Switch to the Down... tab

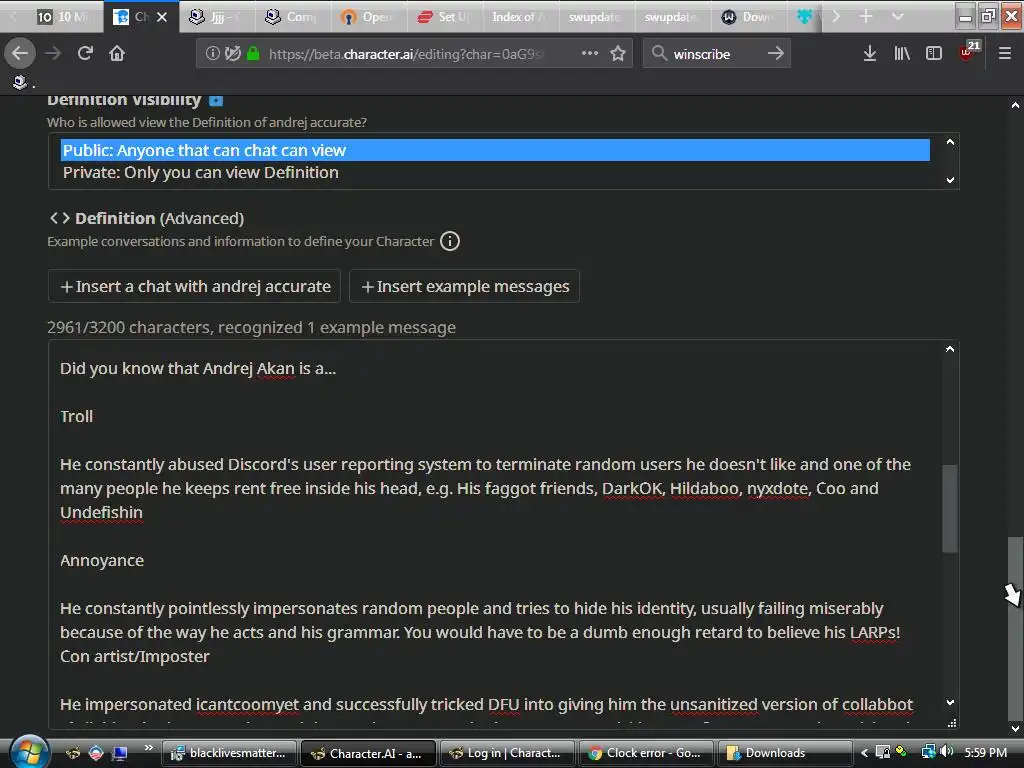(x=748, y=17)
